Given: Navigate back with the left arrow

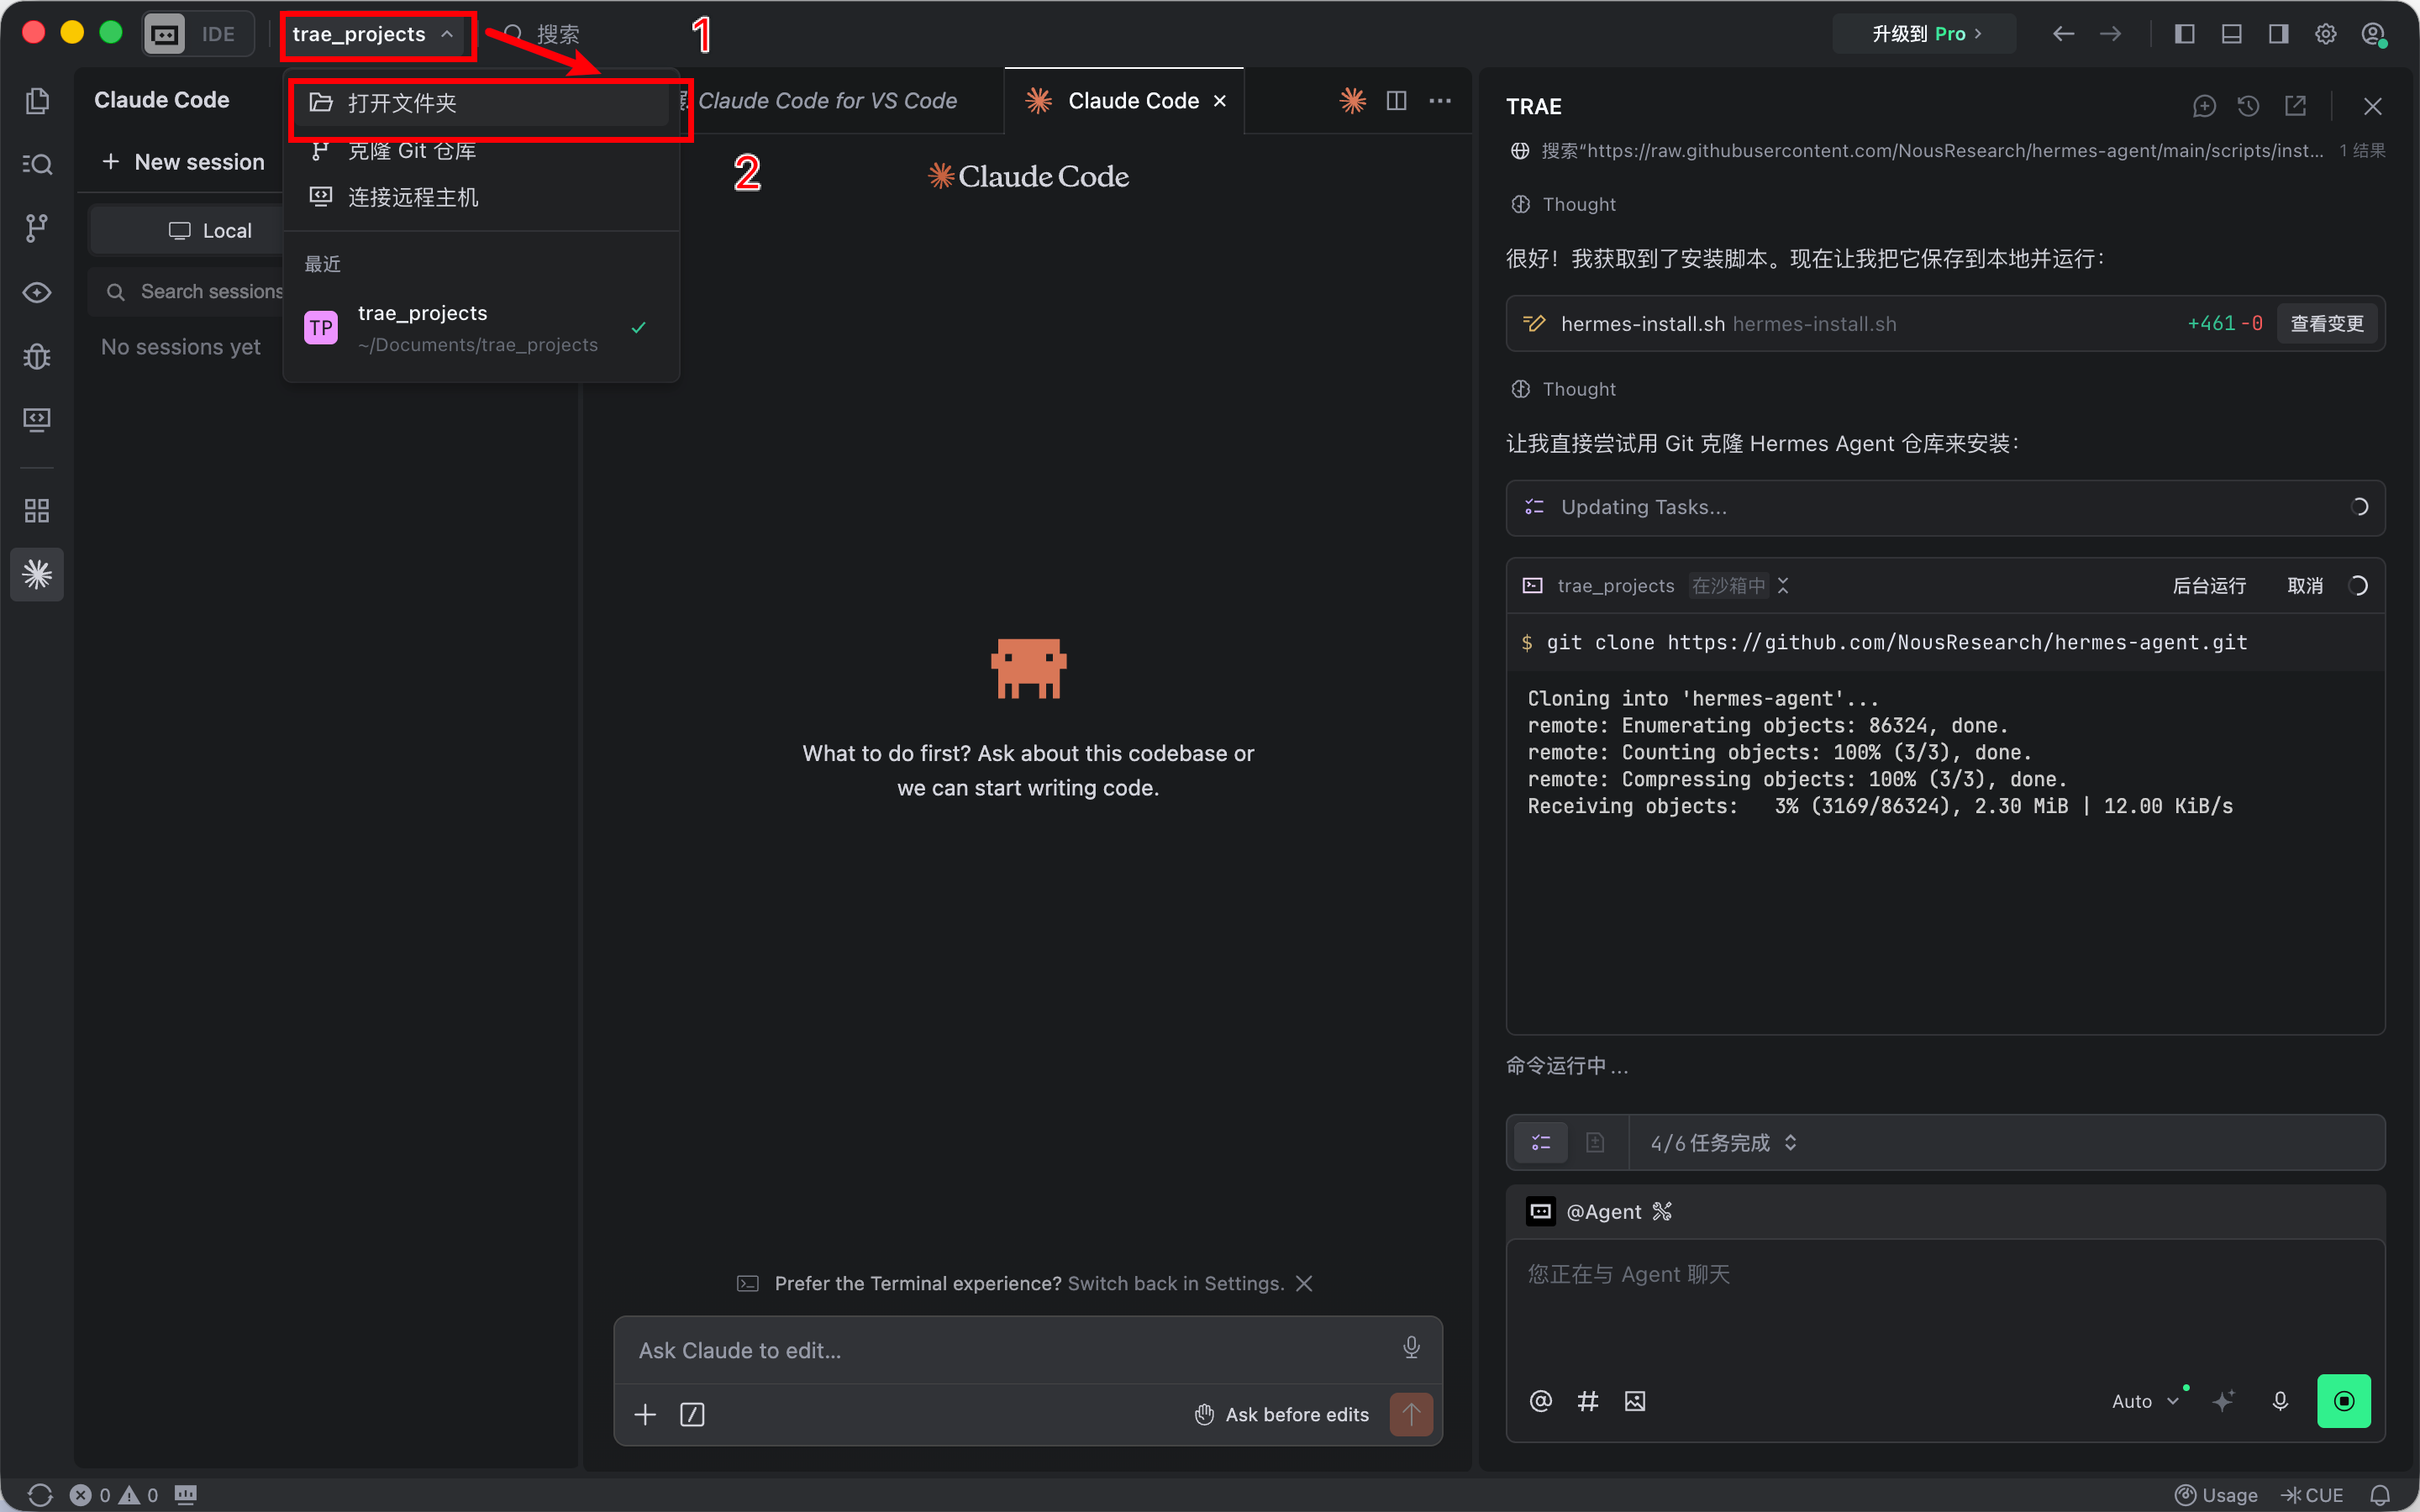Looking at the screenshot, I should 2063,34.
